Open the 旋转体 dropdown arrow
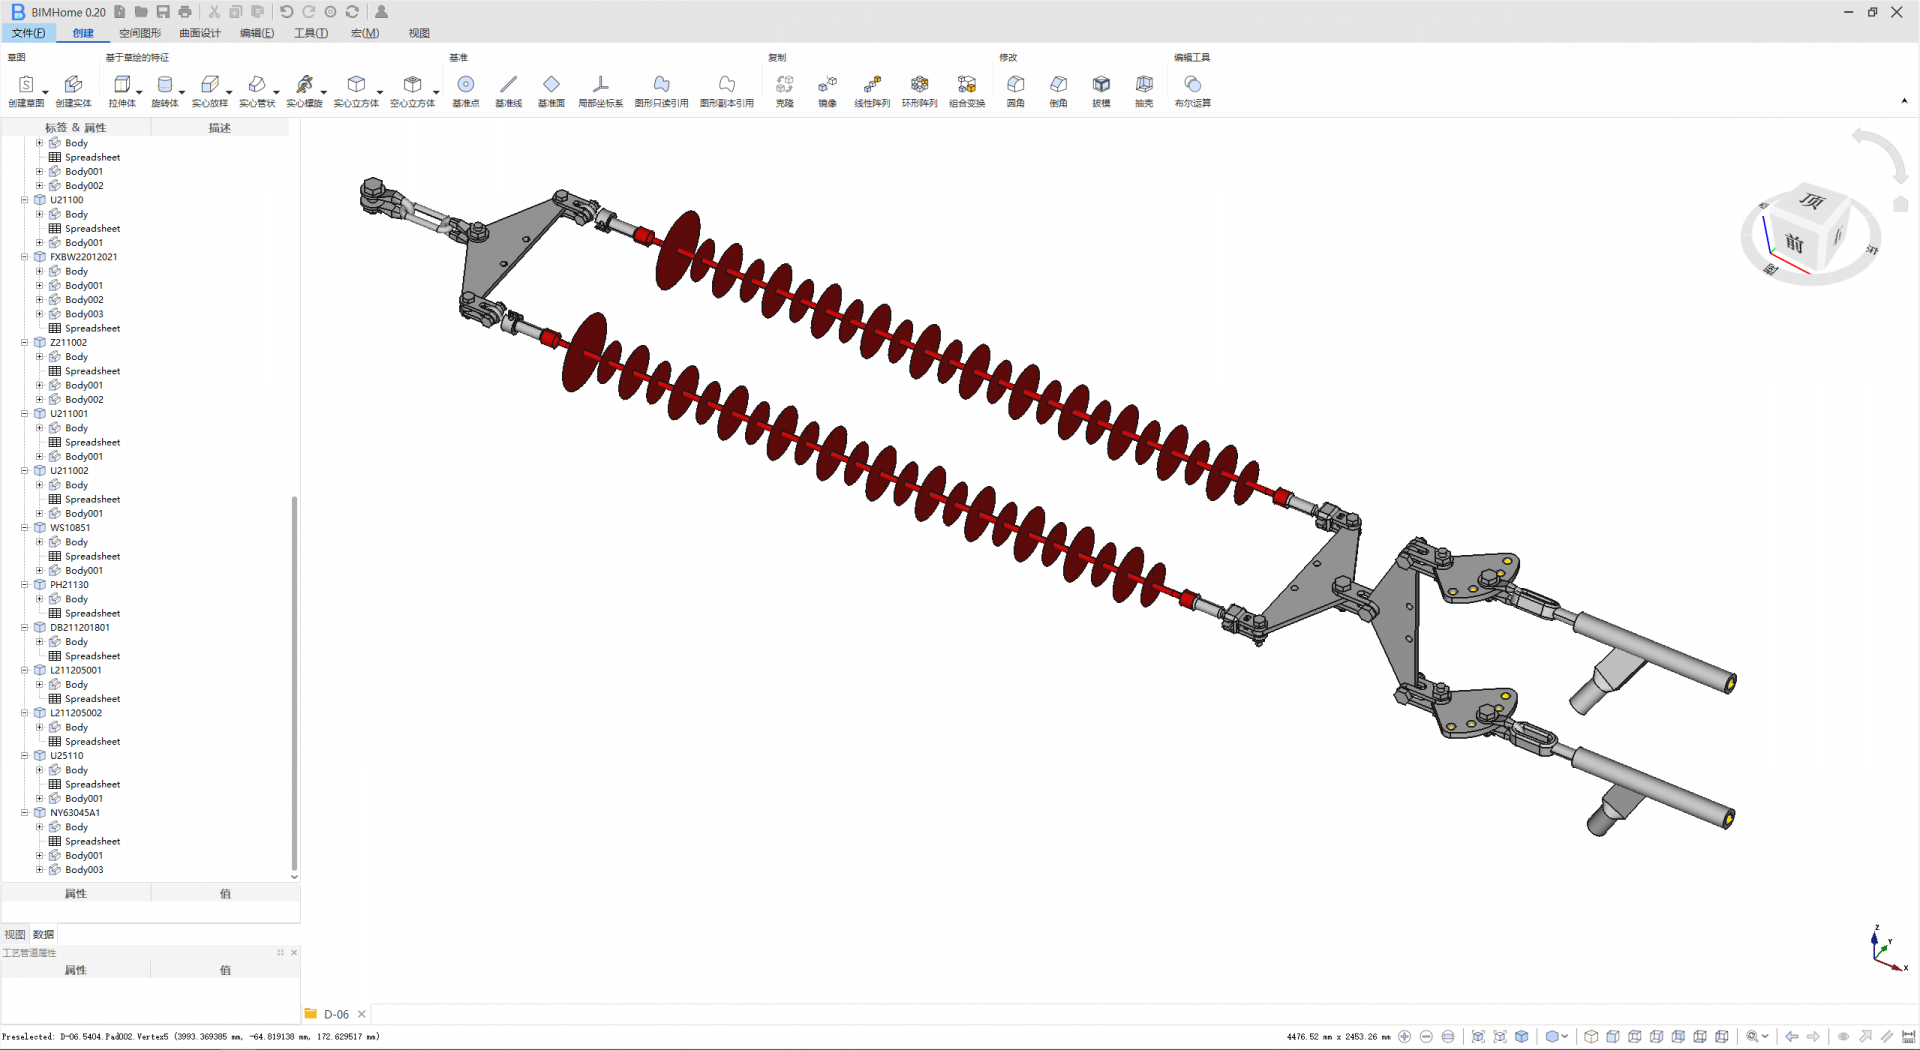This screenshot has height=1050, width=1920. click(182, 92)
